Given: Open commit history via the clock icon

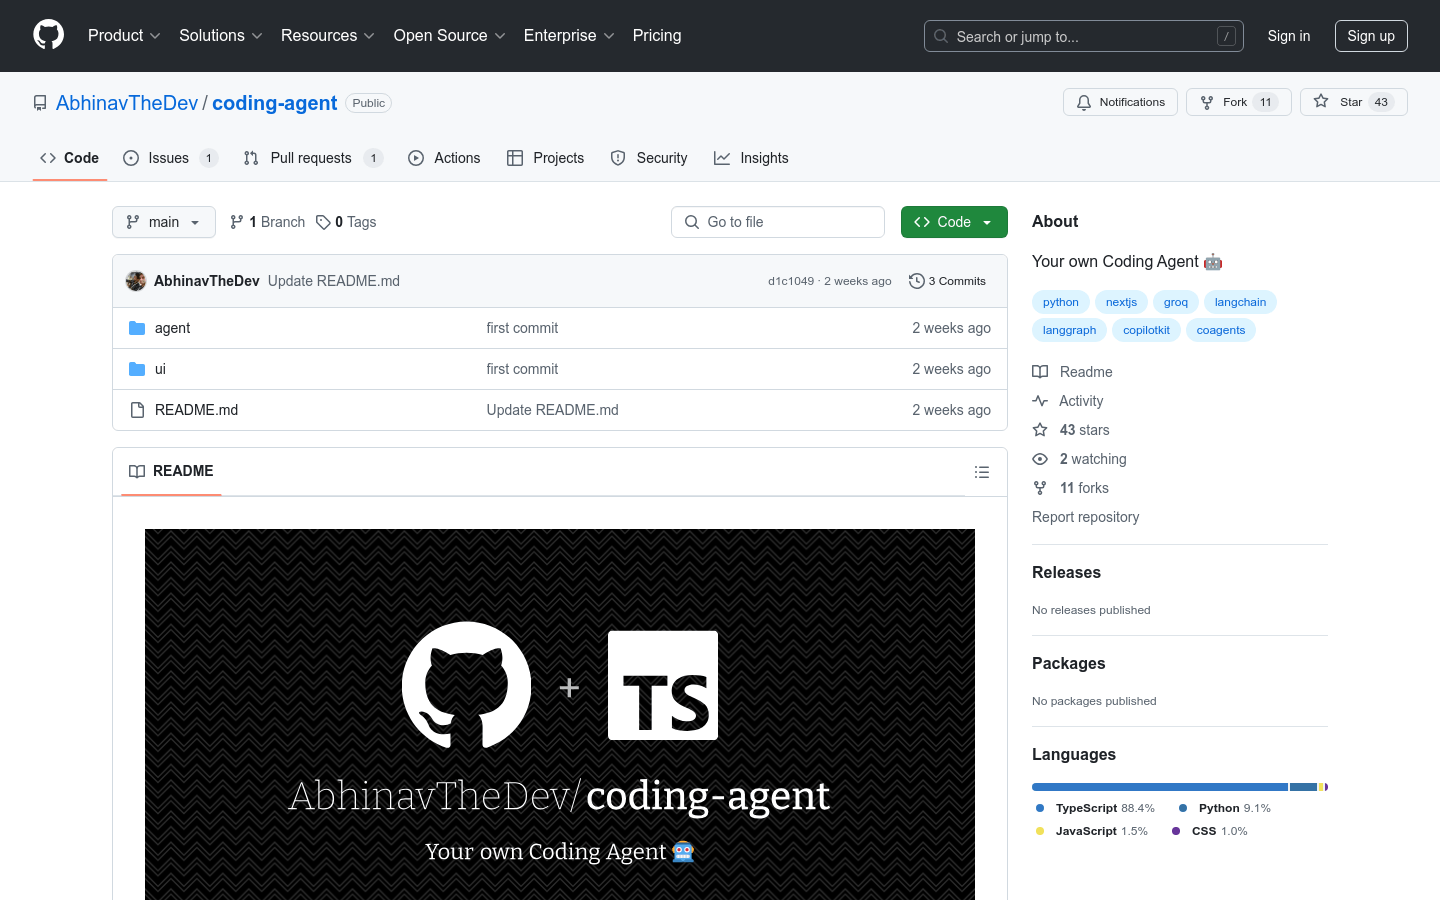Looking at the screenshot, I should 916,281.
